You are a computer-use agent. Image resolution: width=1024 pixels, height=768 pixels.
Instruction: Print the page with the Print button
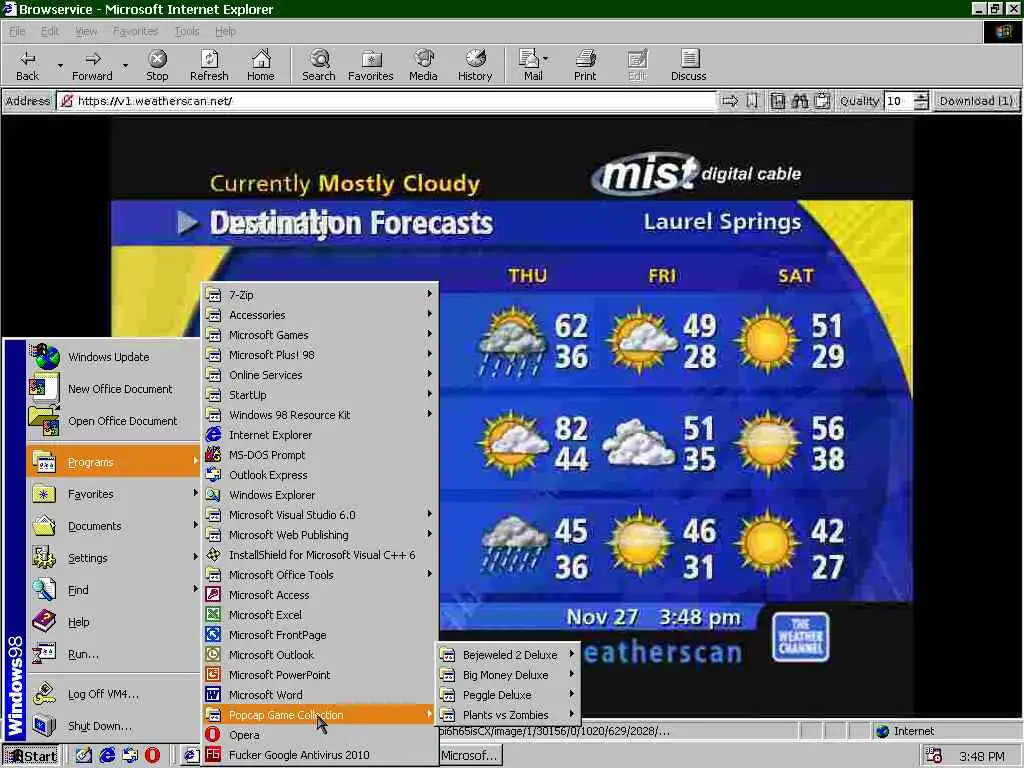(x=585, y=65)
